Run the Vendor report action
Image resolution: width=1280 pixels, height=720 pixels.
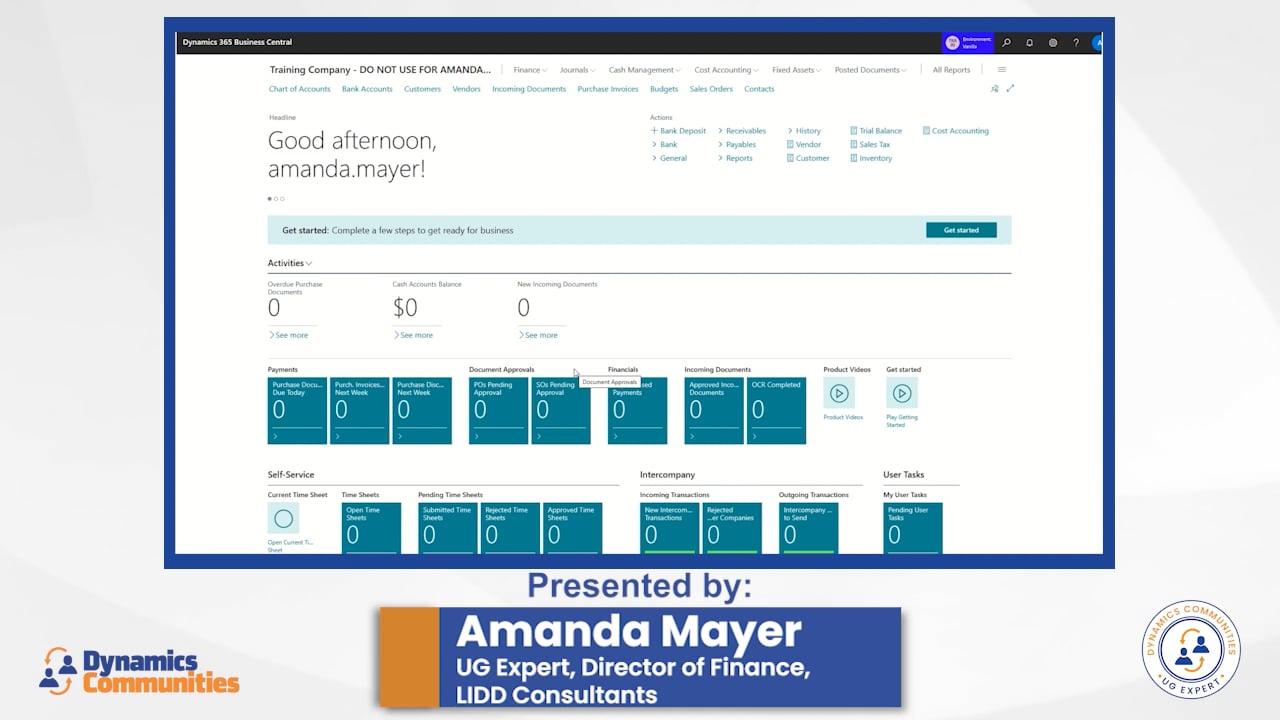click(804, 145)
